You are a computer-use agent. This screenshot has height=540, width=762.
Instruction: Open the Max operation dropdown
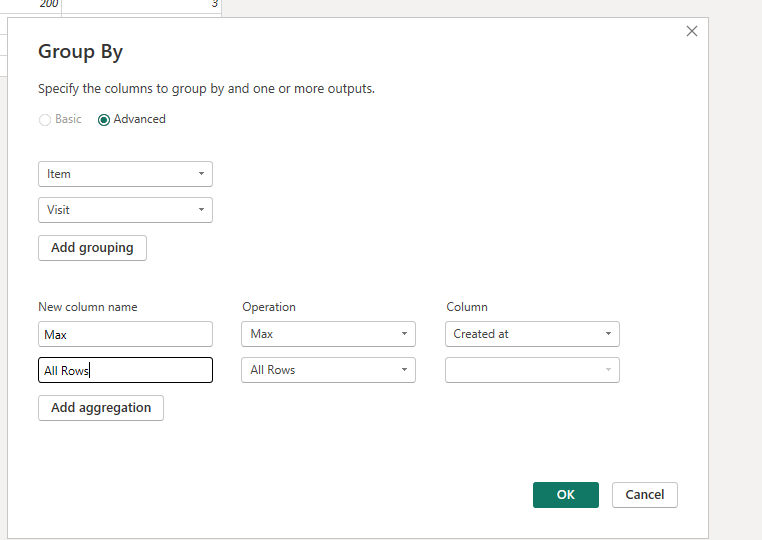[329, 334]
